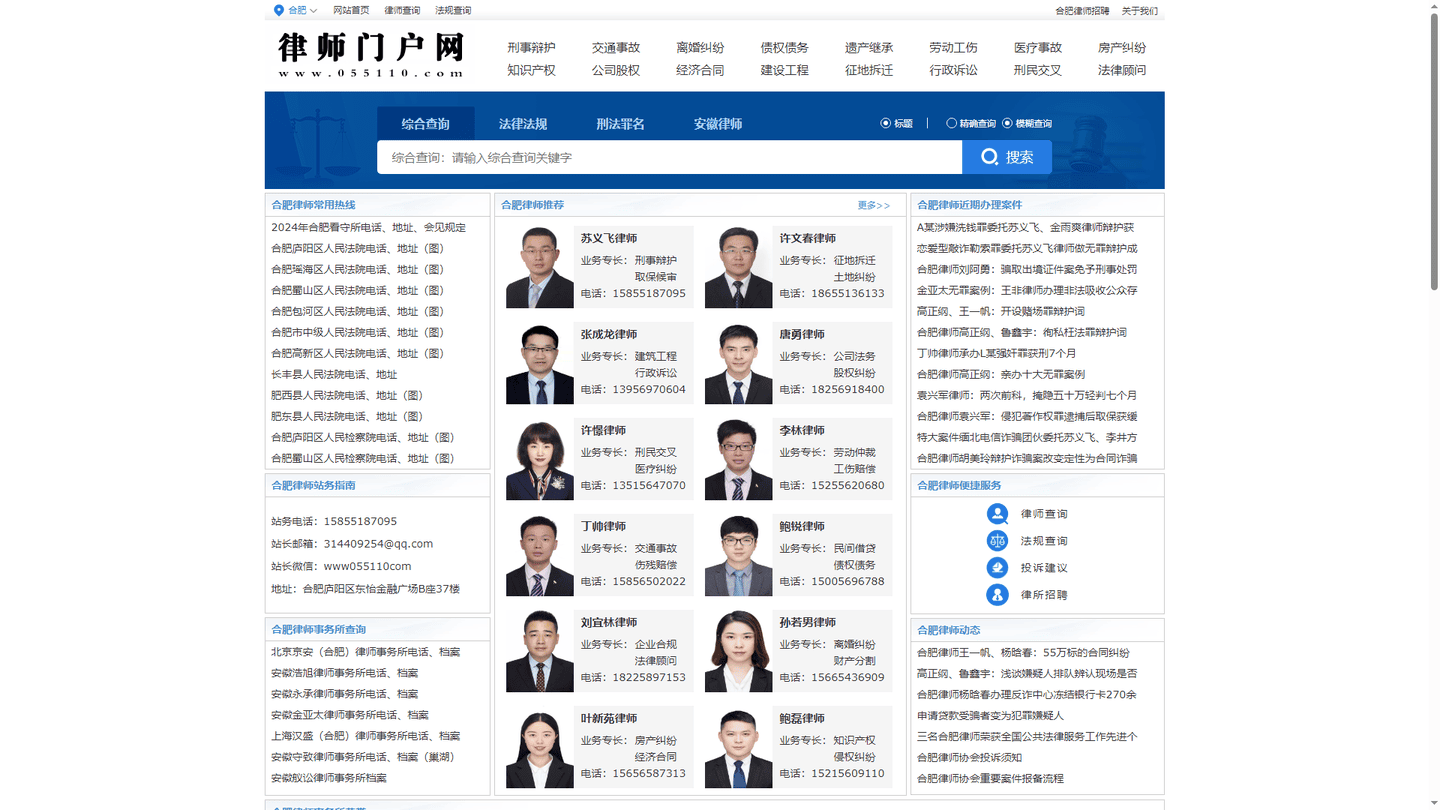Click 鲍磊律师's photo
Image resolution: width=1440 pixels, height=810 pixels.
[x=739, y=747]
